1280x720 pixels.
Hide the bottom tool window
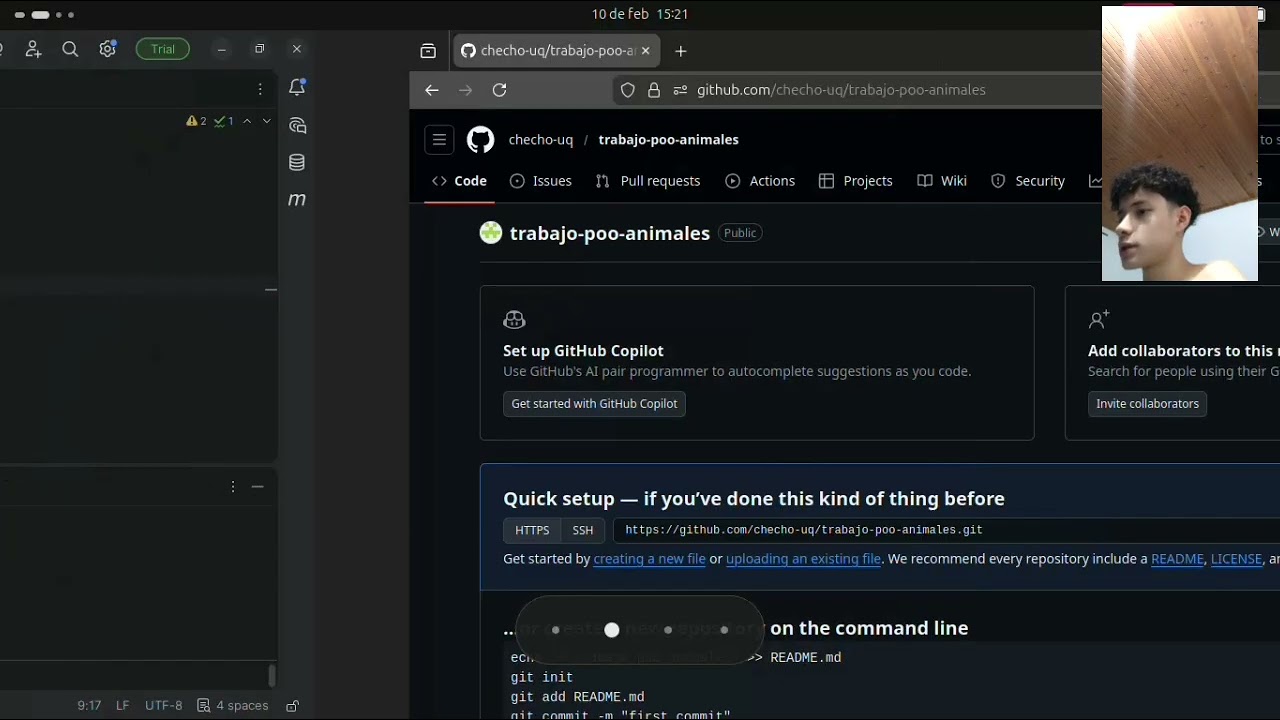pos(257,486)
